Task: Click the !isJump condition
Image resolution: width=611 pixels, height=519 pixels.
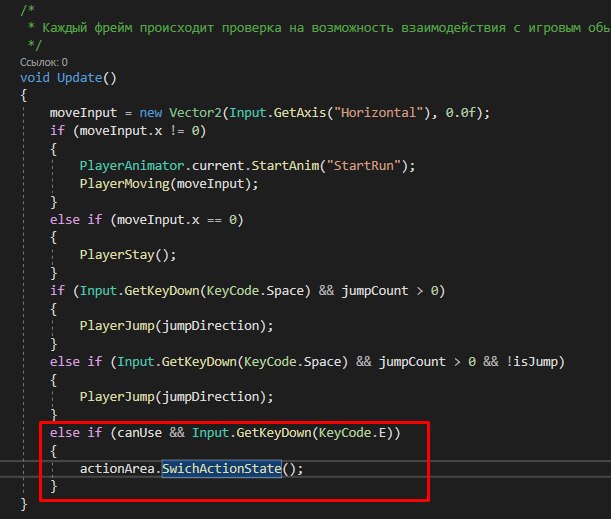Action: click(x=532, y=362)
